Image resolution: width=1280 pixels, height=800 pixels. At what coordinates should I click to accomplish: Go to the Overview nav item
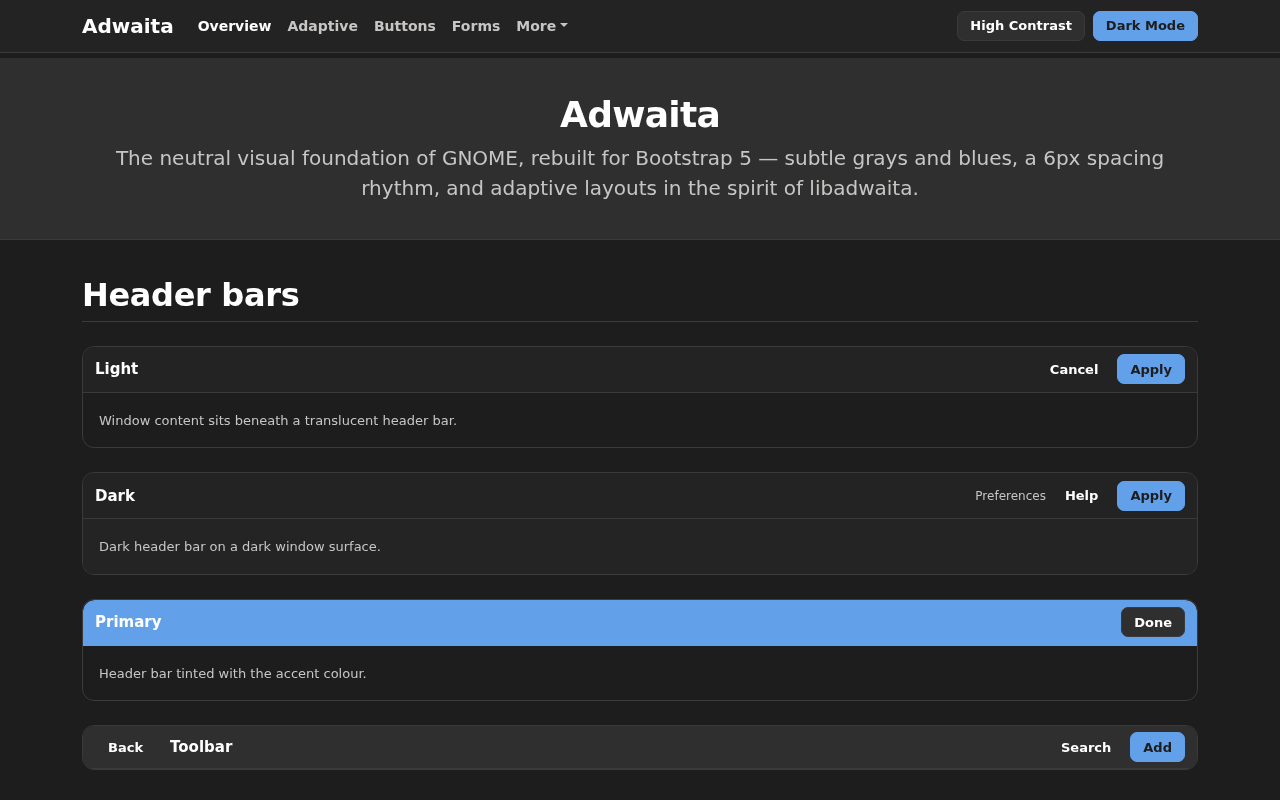pyautogui.click(x=234, y=26)
